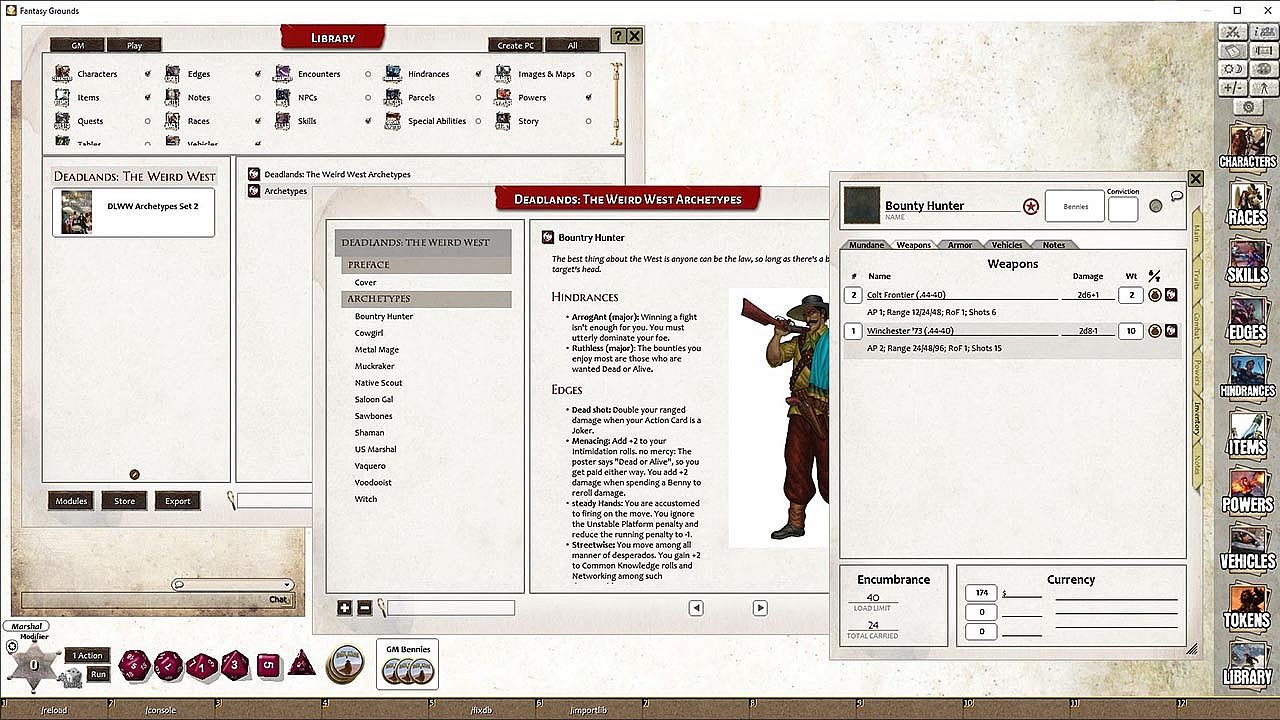Screen dimensions: 1280x720
Task: Pick up the d20 die
Action: coord(134,665)
